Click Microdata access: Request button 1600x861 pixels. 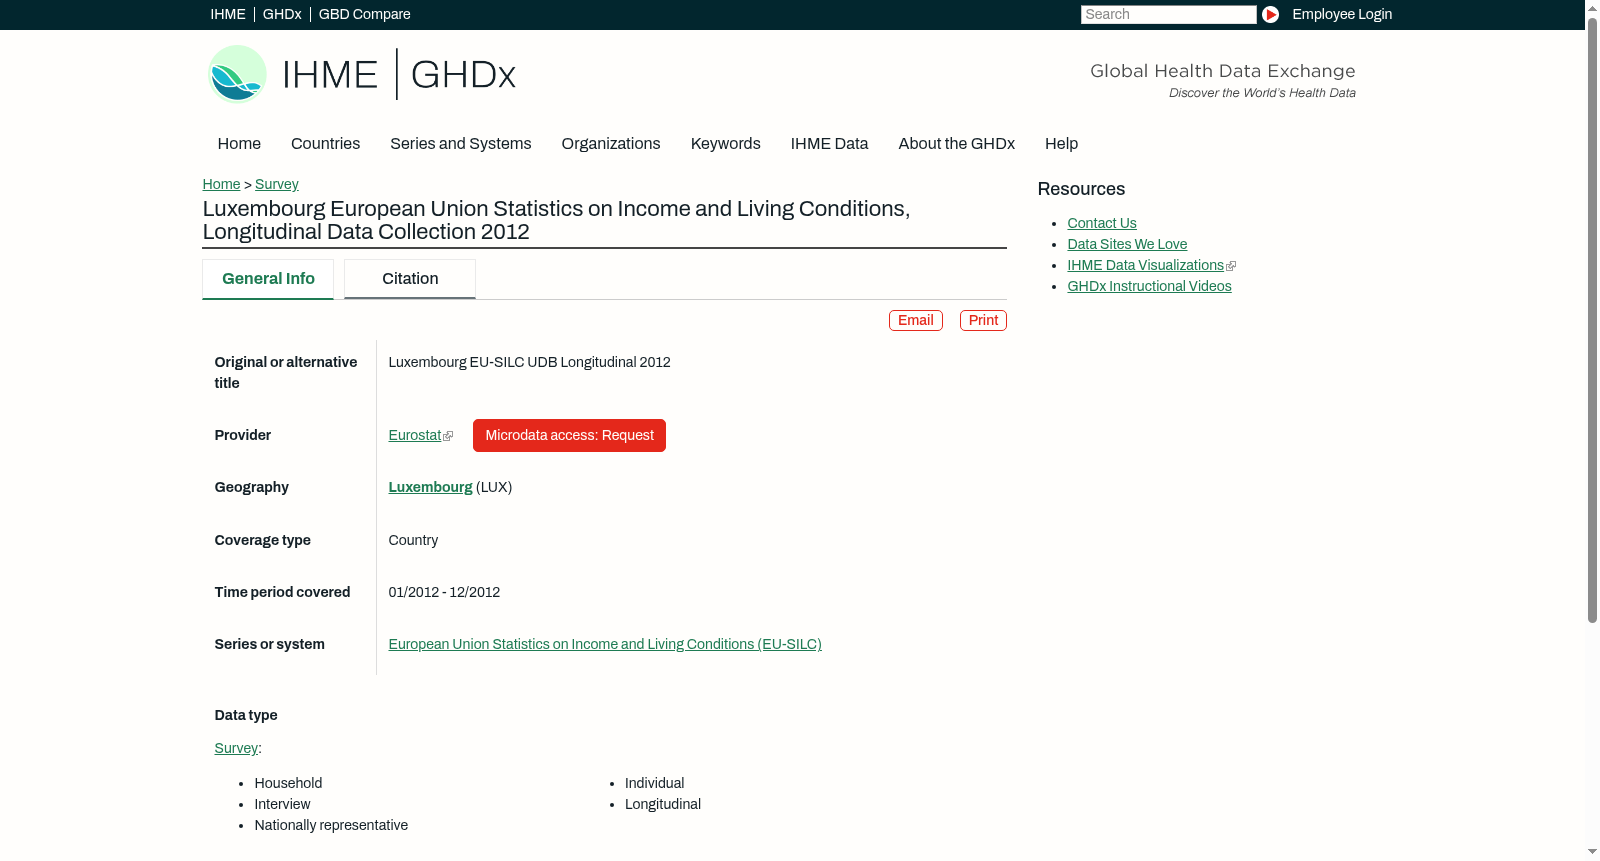click(x=569, y=436)
